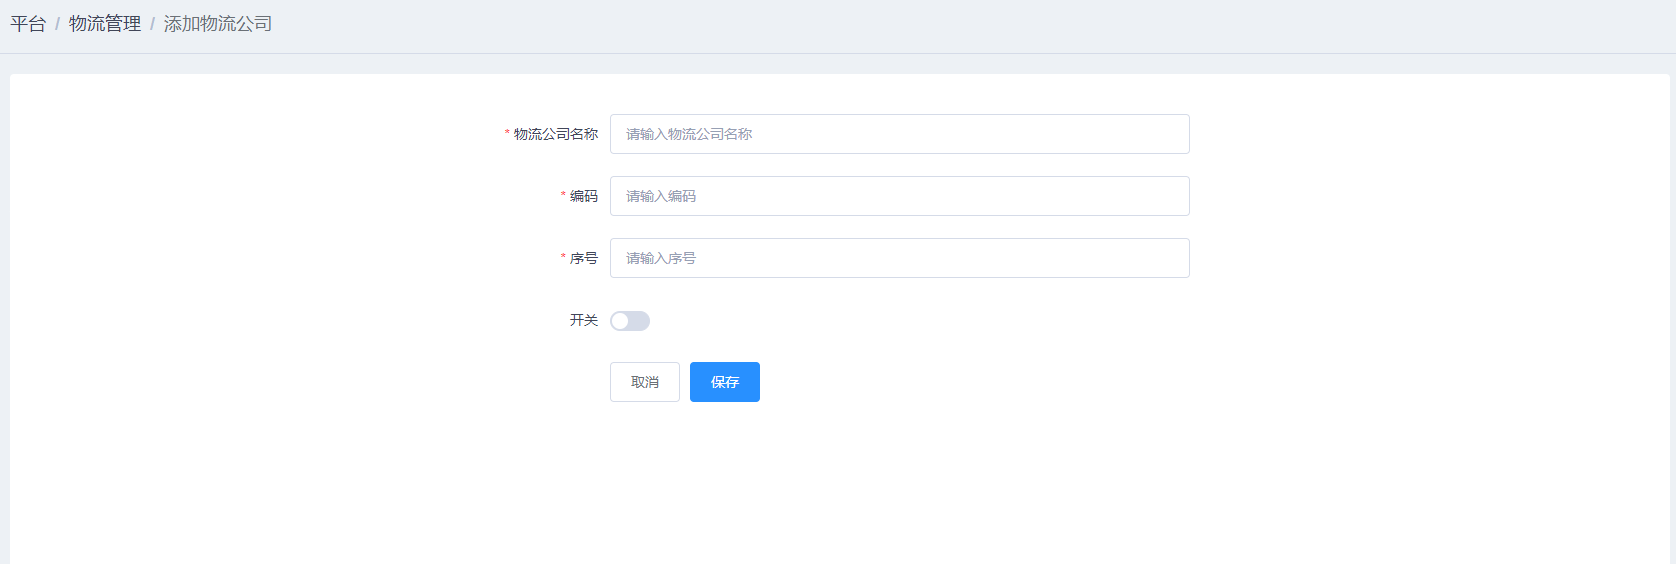Click the slash separator after 平台

[x=57, y=24]
